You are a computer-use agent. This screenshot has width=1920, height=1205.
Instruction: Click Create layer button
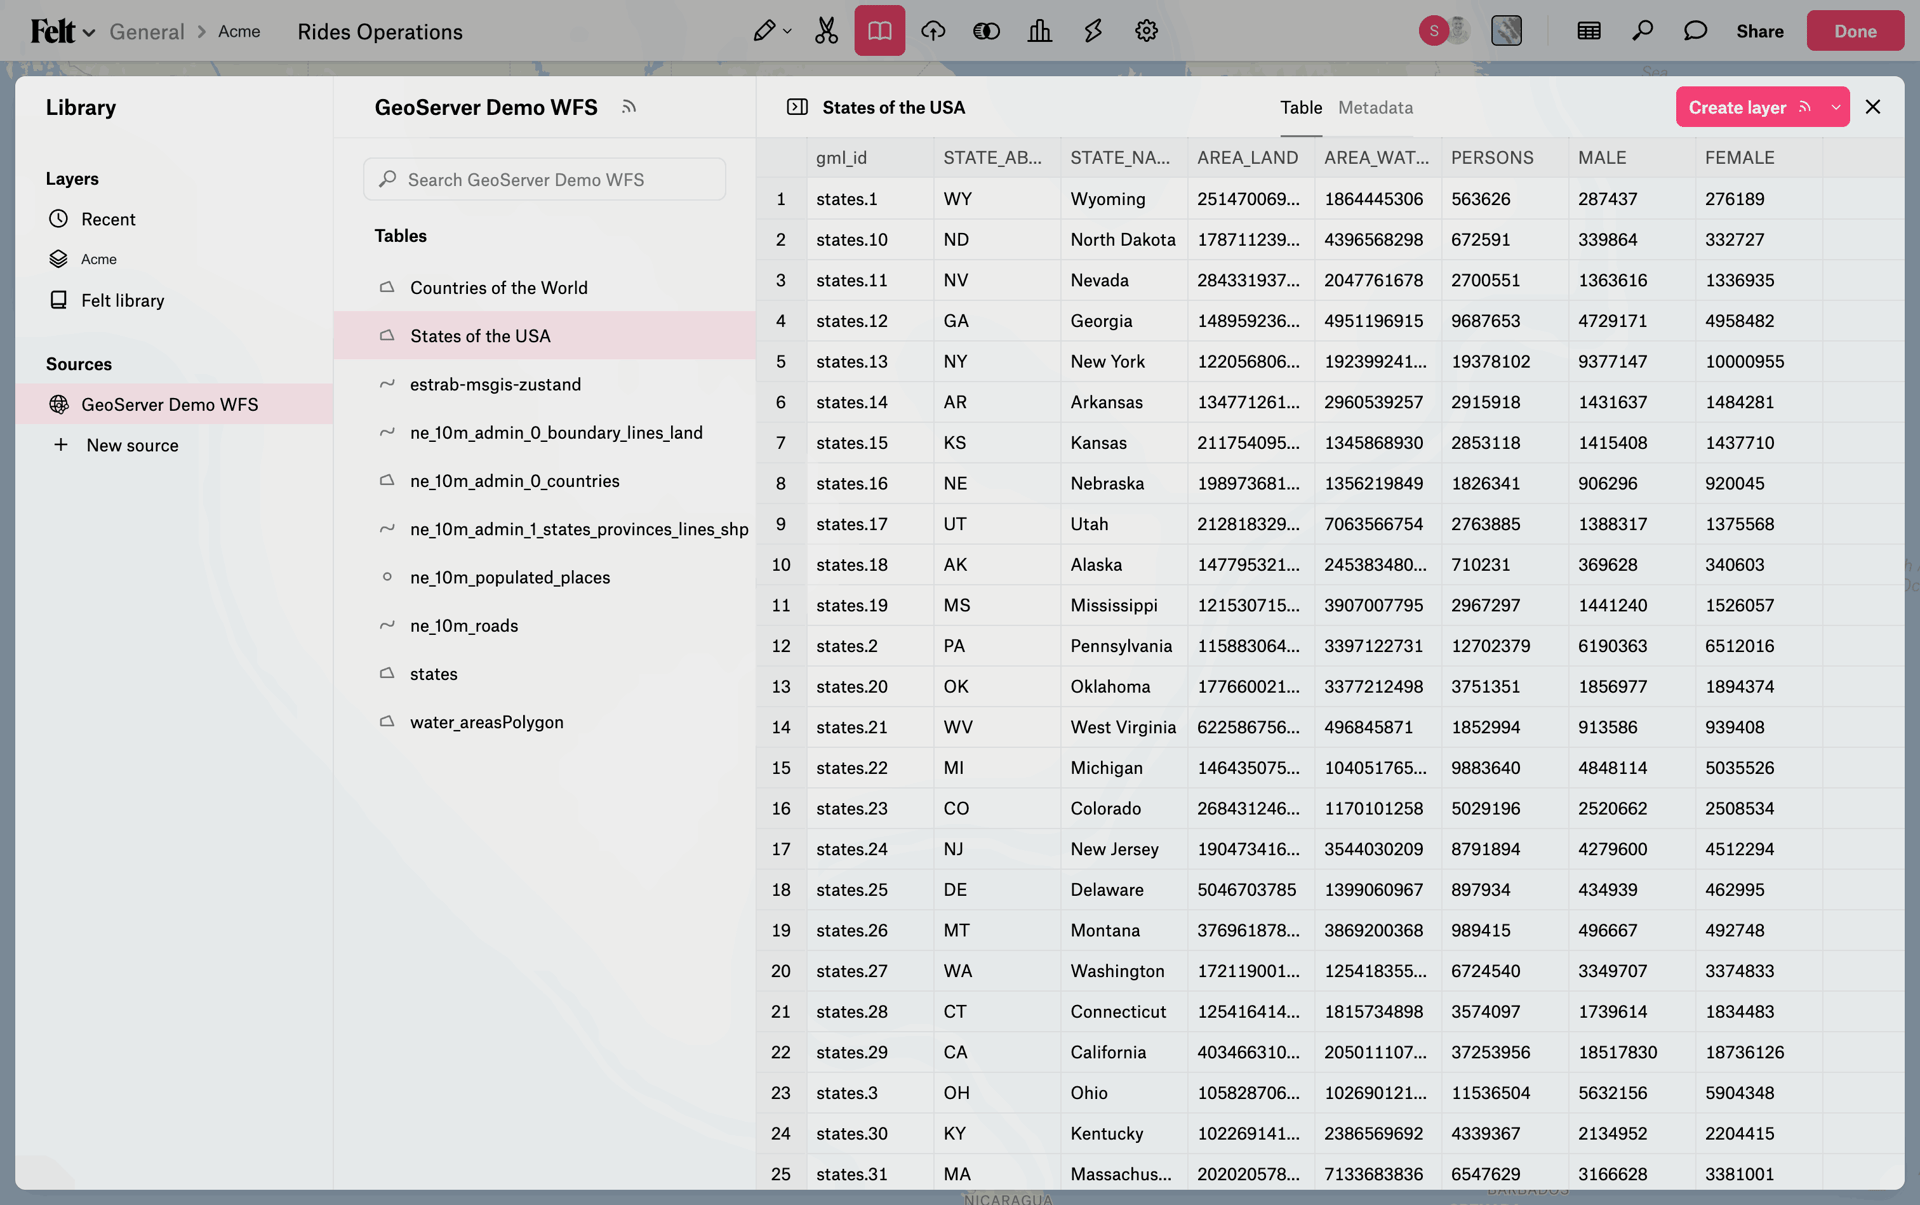pos(1737,107)
